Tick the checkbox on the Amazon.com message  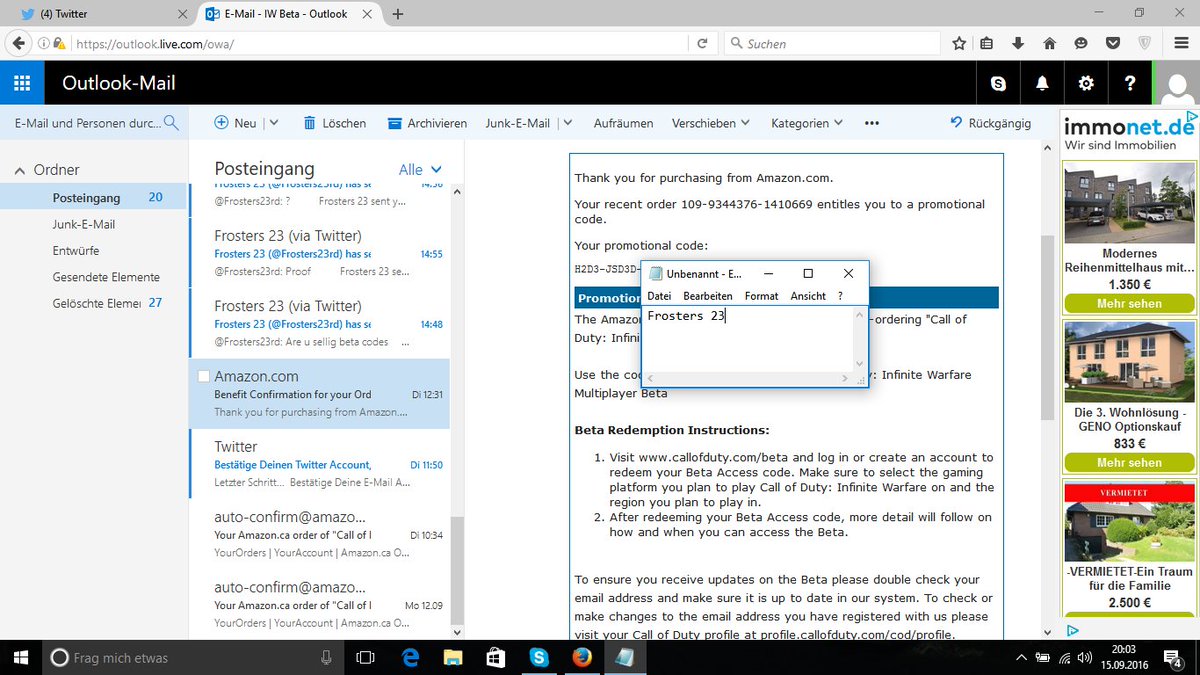(x=204, y=377)
